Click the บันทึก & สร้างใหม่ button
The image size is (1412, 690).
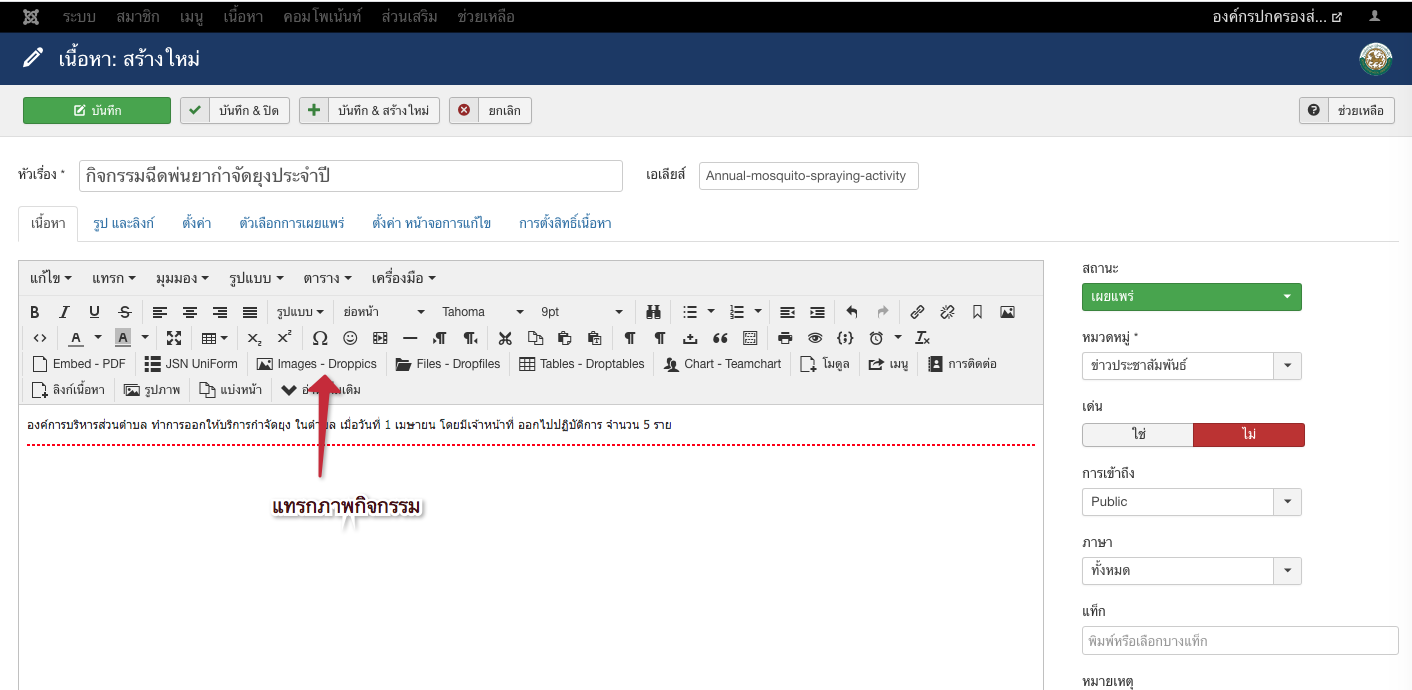click(370, 110)
